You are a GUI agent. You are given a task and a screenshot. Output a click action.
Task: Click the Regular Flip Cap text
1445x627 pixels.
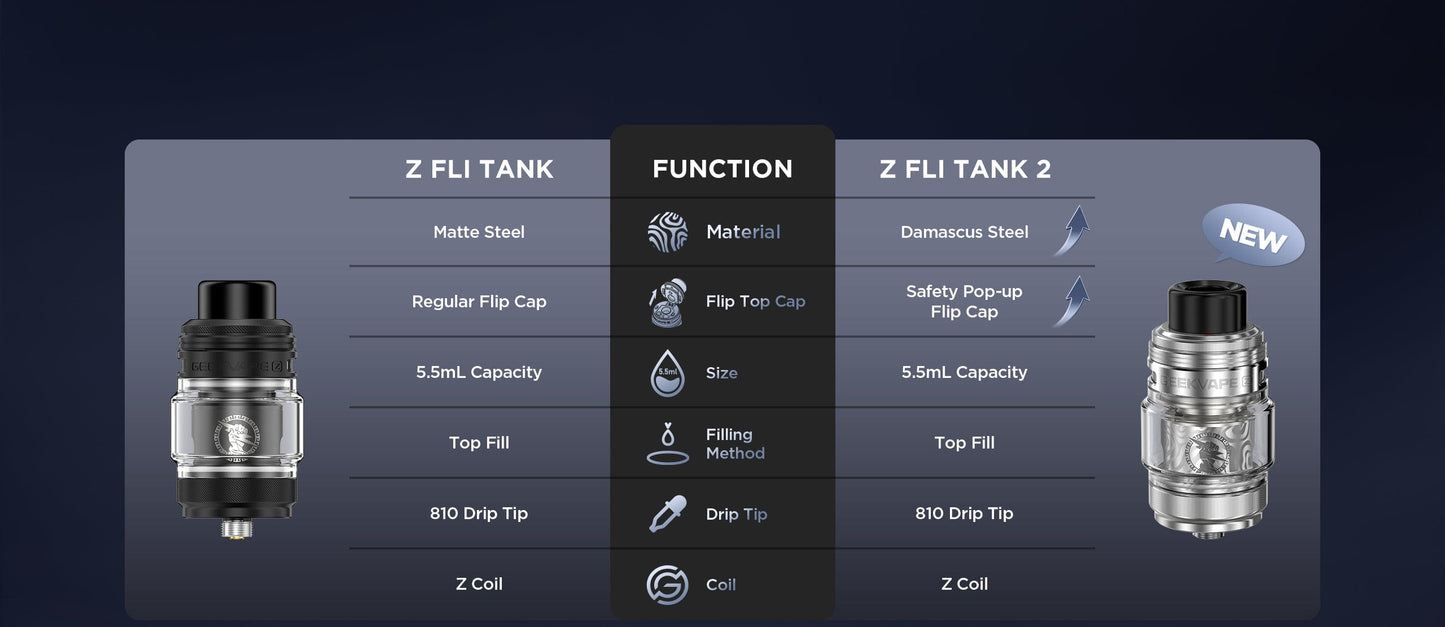479,302
